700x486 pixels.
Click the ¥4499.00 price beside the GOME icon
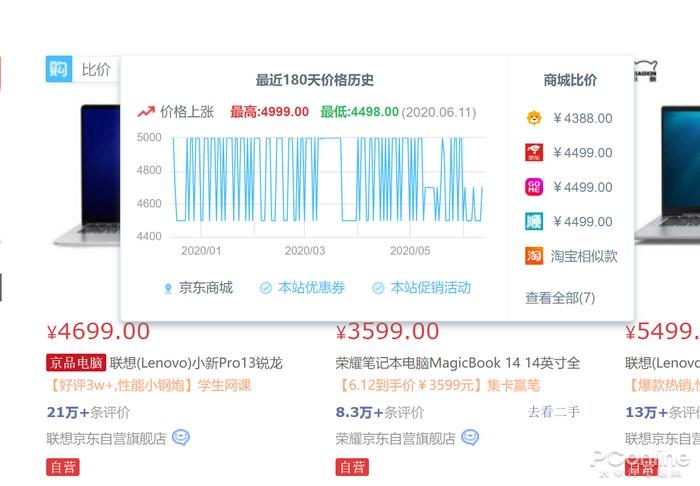(583, 187)
